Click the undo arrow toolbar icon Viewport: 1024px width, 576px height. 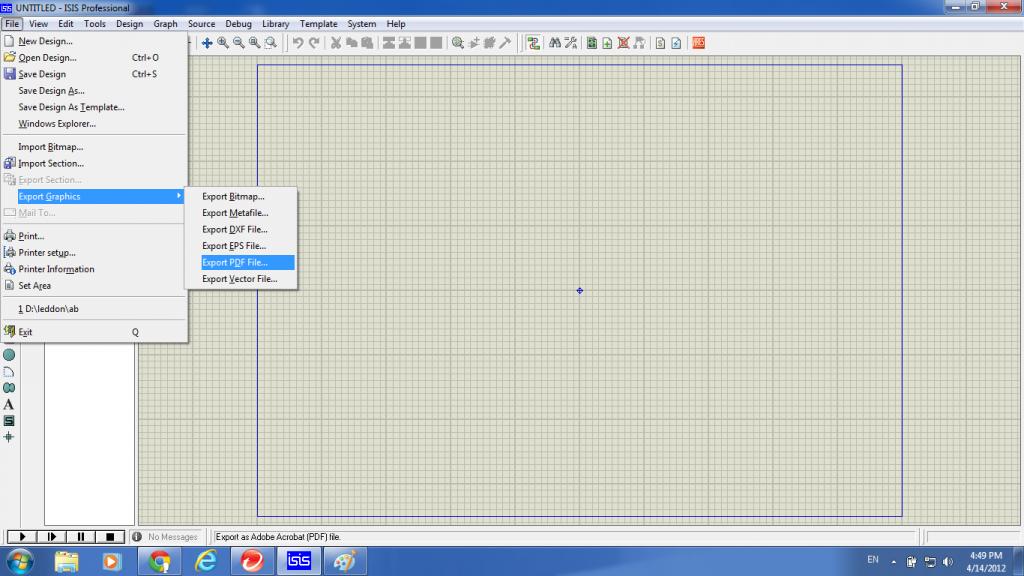[x=298, y=43]
